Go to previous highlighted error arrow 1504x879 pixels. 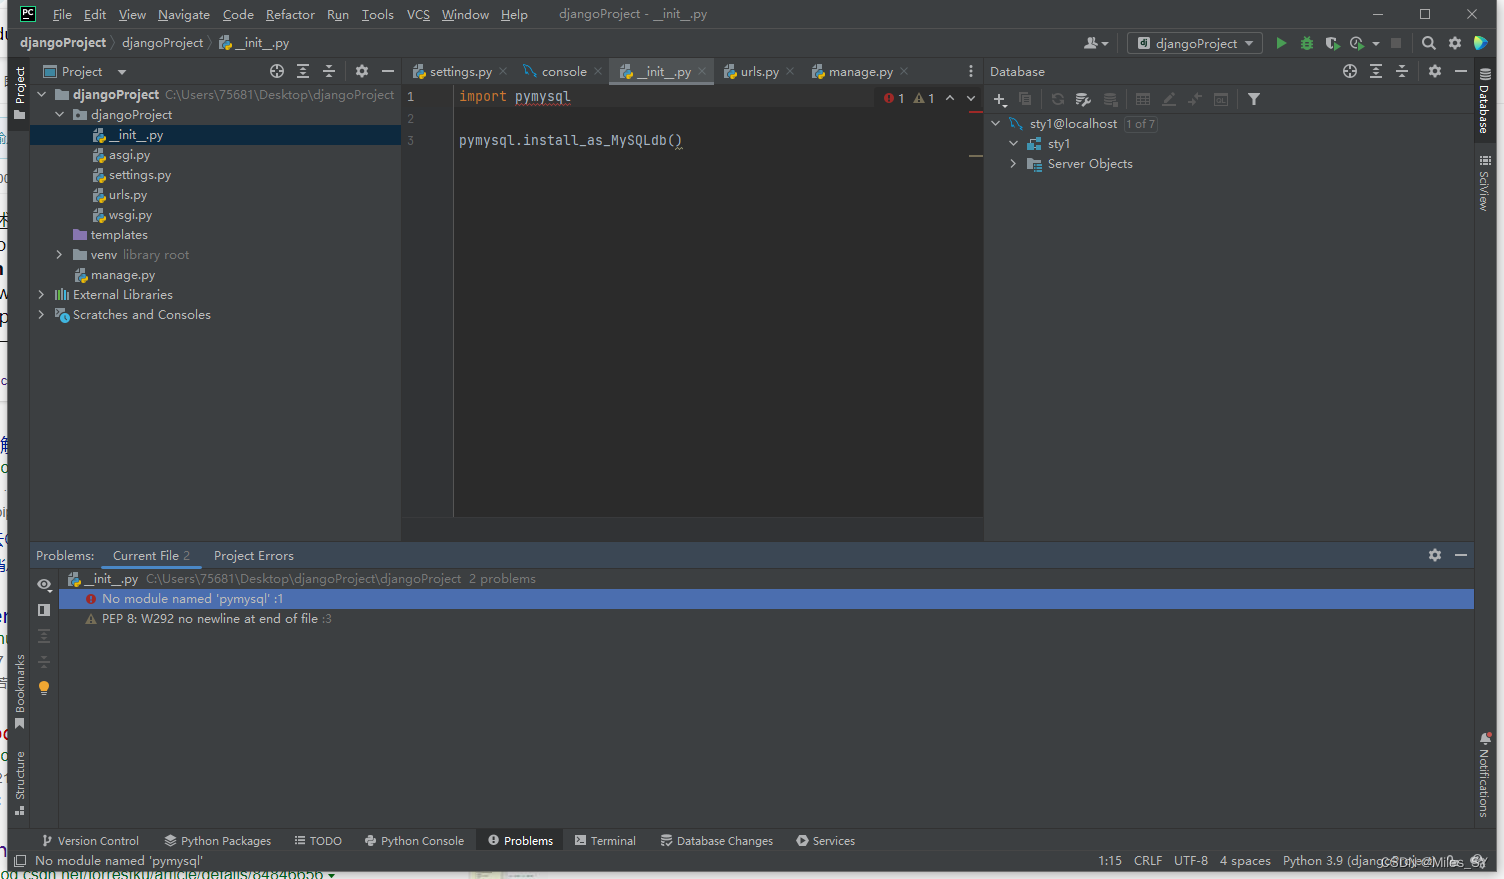(950, 98)
